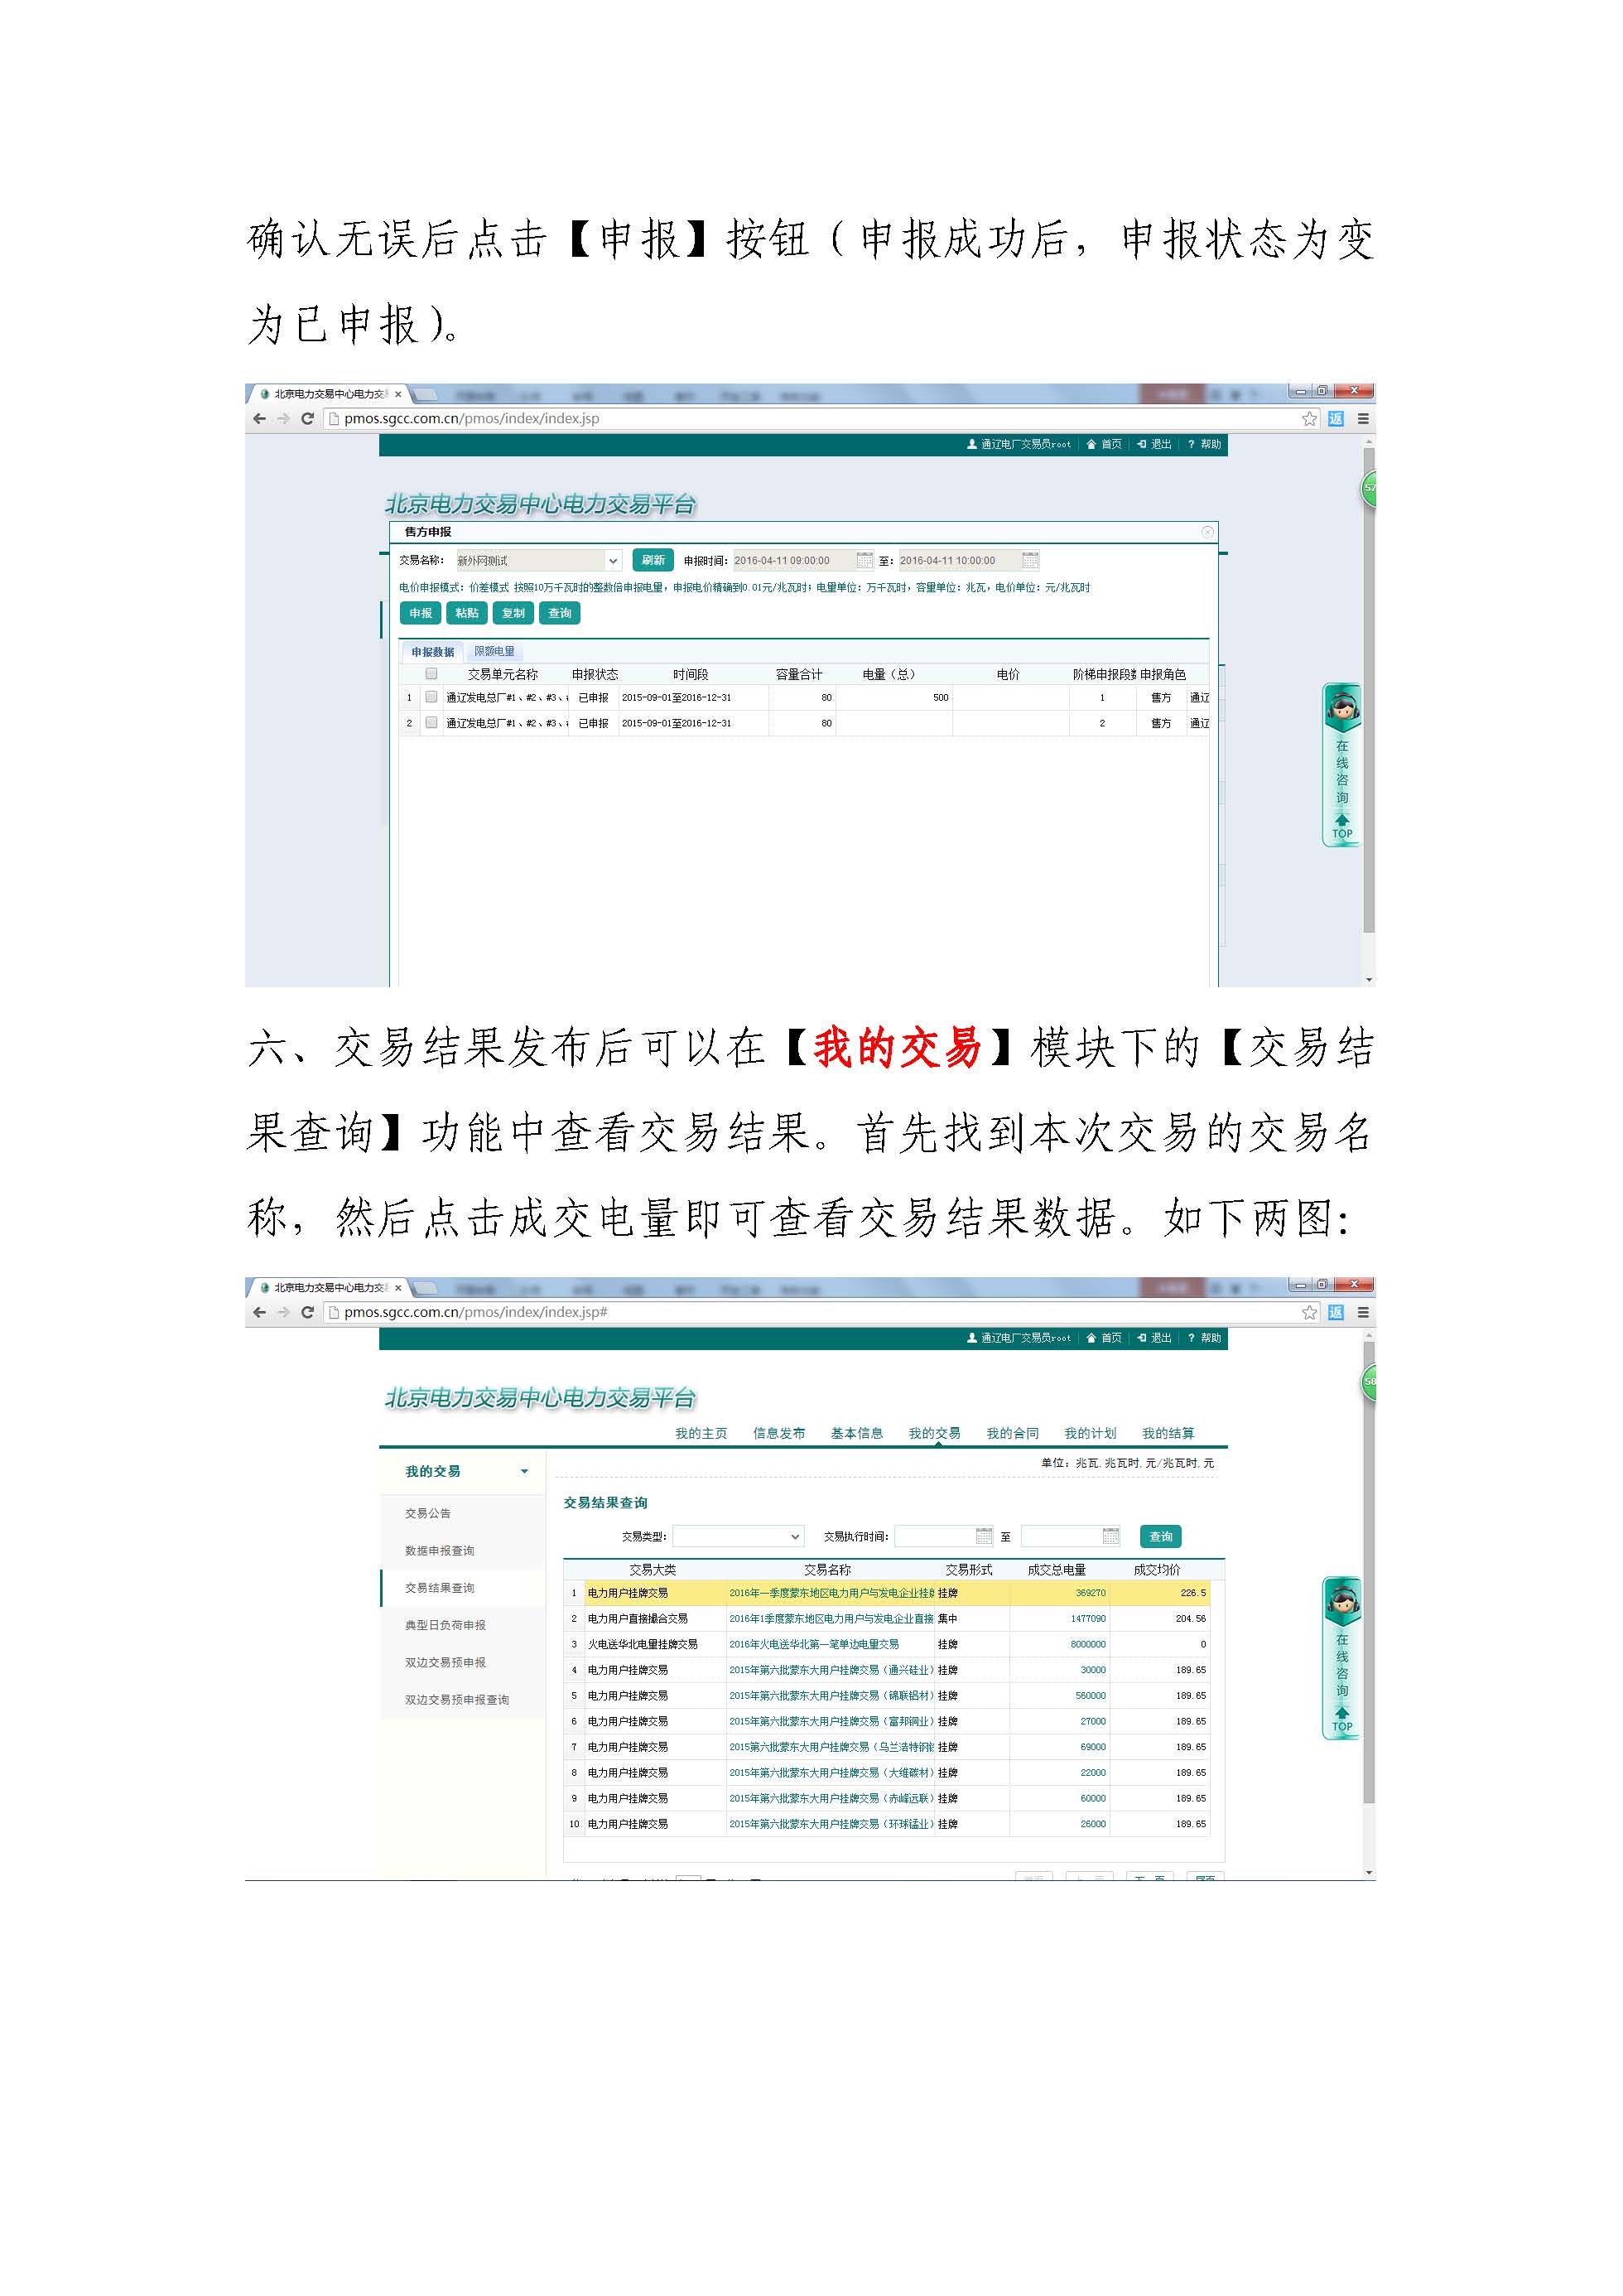Open the Chrome hamburger menu icon

(x=1363, y=421)
